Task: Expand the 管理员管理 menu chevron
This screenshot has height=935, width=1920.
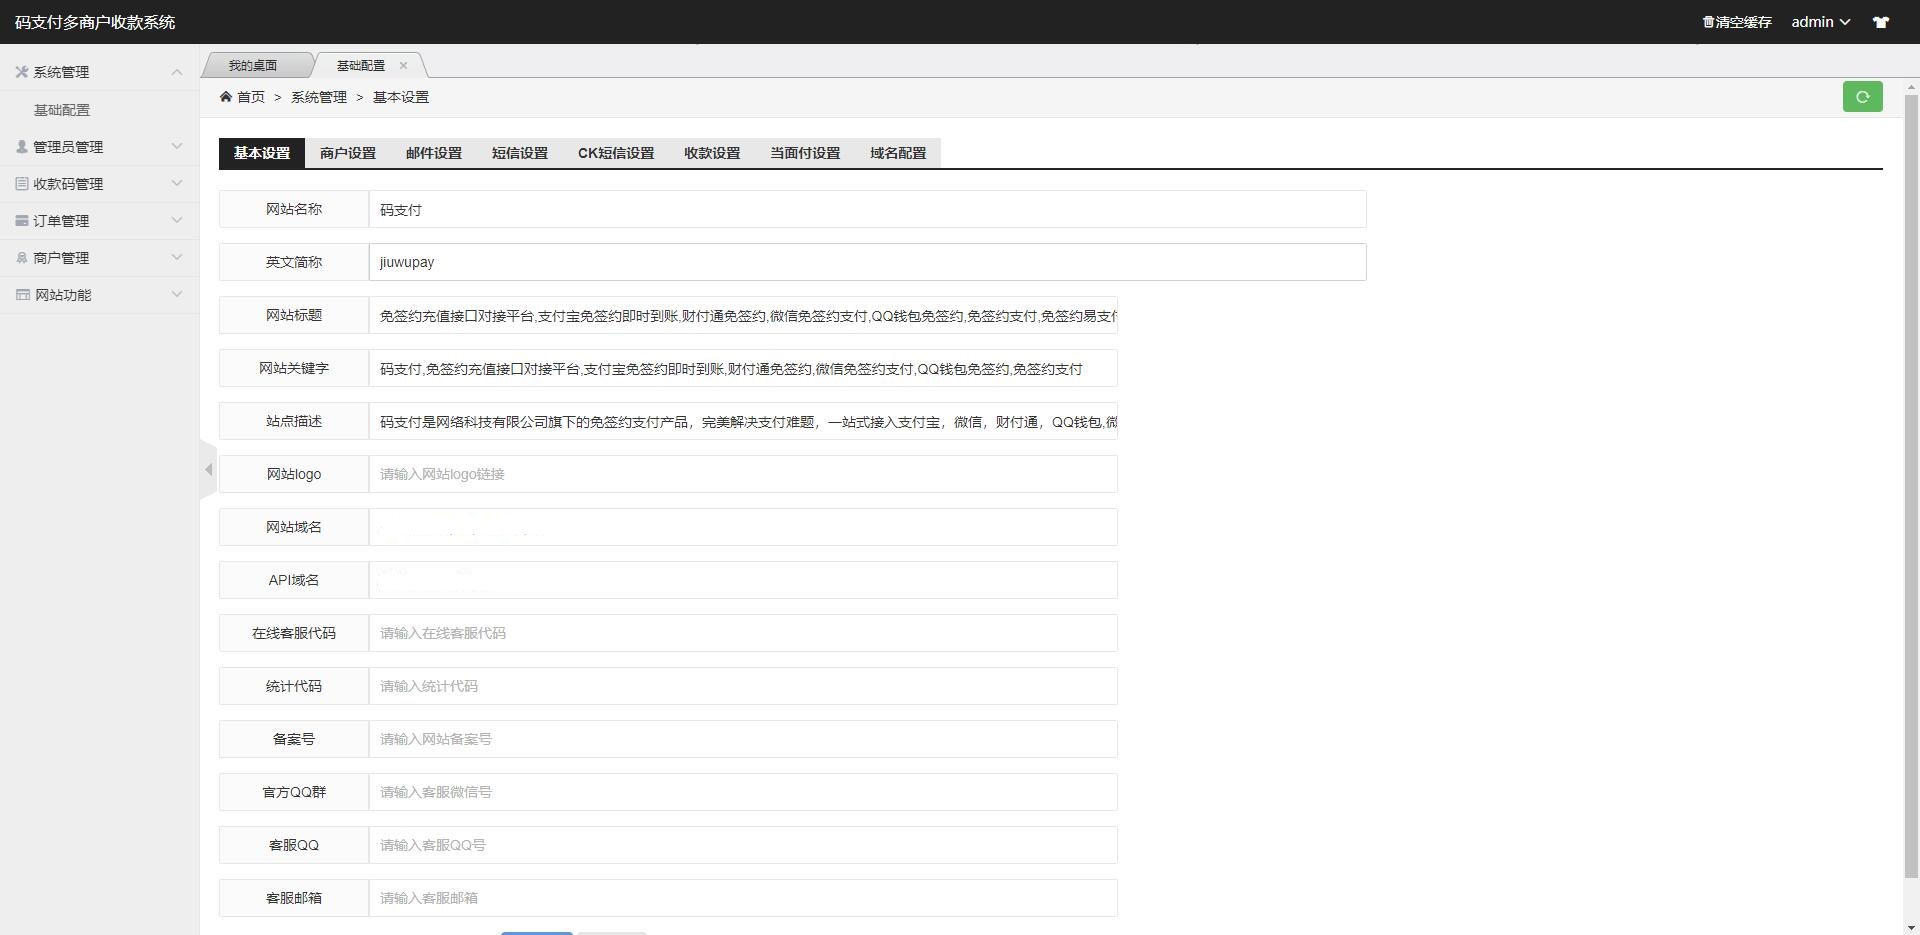Action: tap(177, 147)
